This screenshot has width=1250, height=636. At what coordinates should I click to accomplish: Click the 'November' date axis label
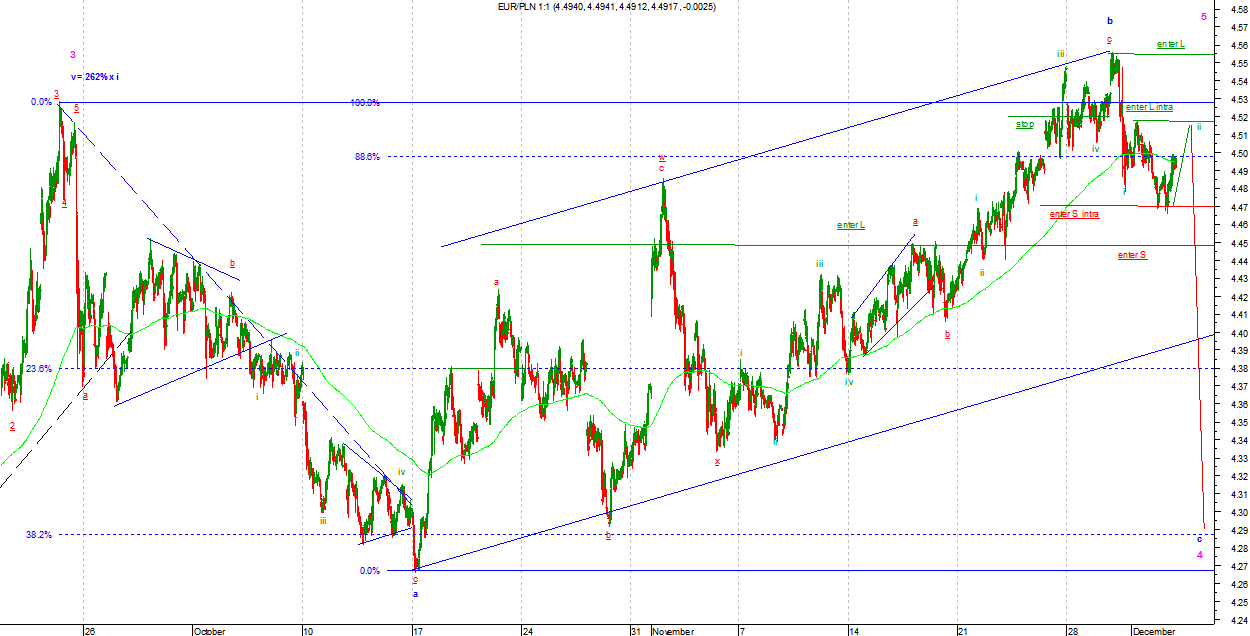tap(672, 631)
